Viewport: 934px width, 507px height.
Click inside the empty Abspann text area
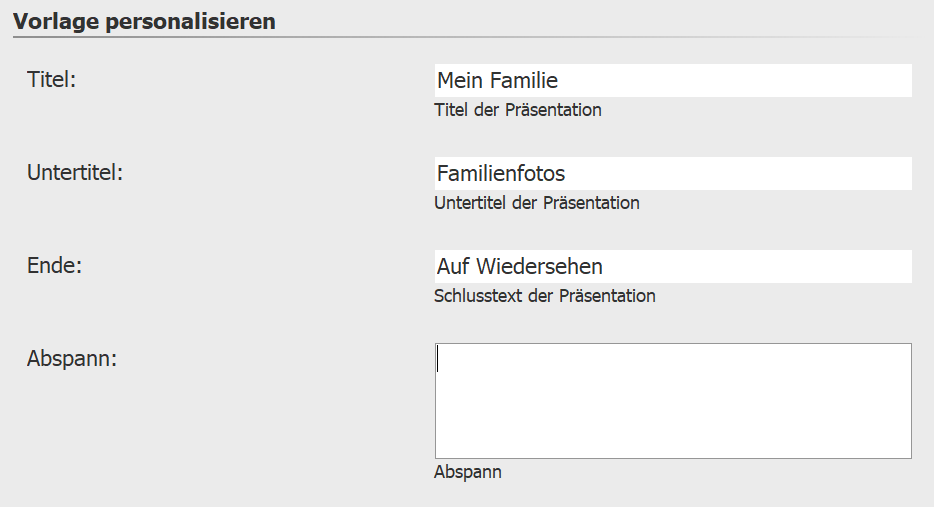[672, 401]
